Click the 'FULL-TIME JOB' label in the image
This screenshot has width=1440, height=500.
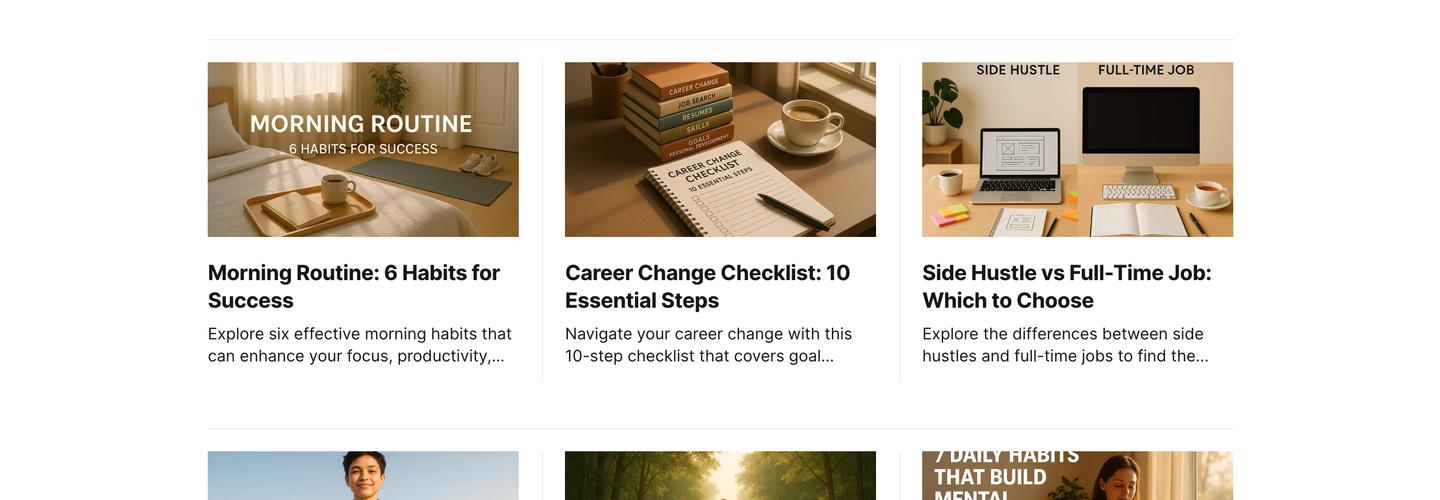pos(1146,70)
